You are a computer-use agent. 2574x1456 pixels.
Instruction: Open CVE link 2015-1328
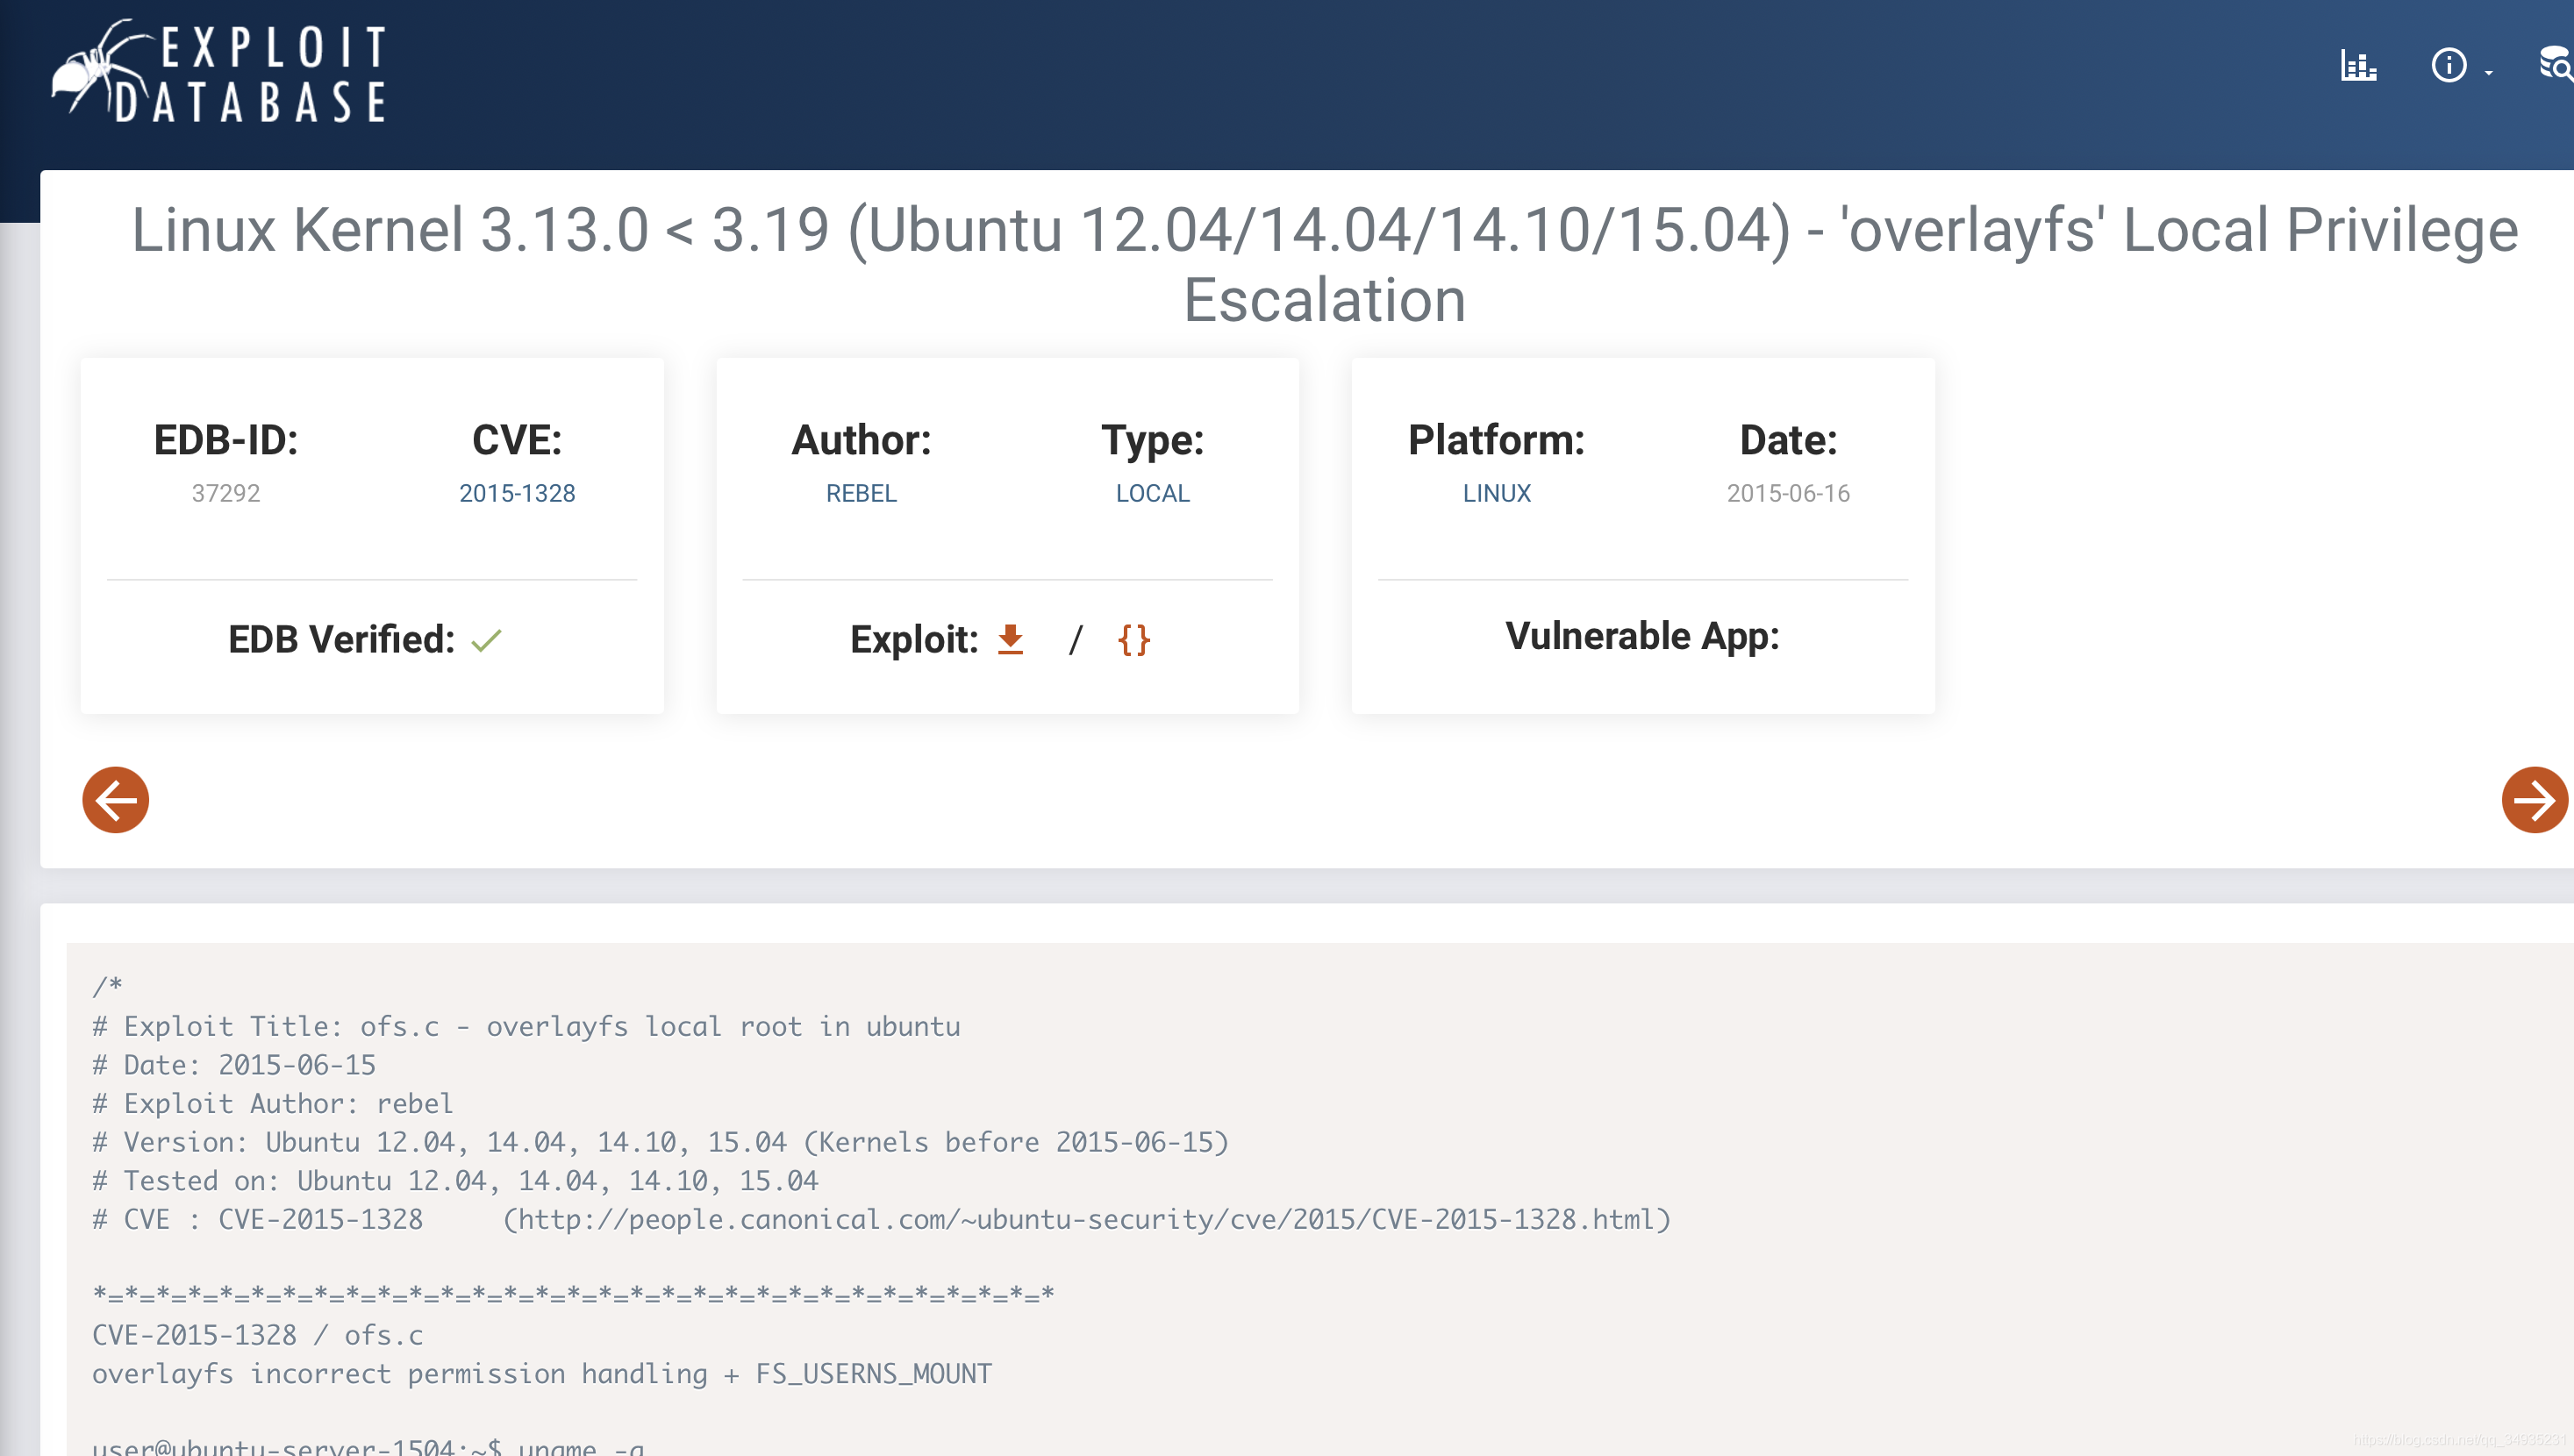click(x=517, y=493)
